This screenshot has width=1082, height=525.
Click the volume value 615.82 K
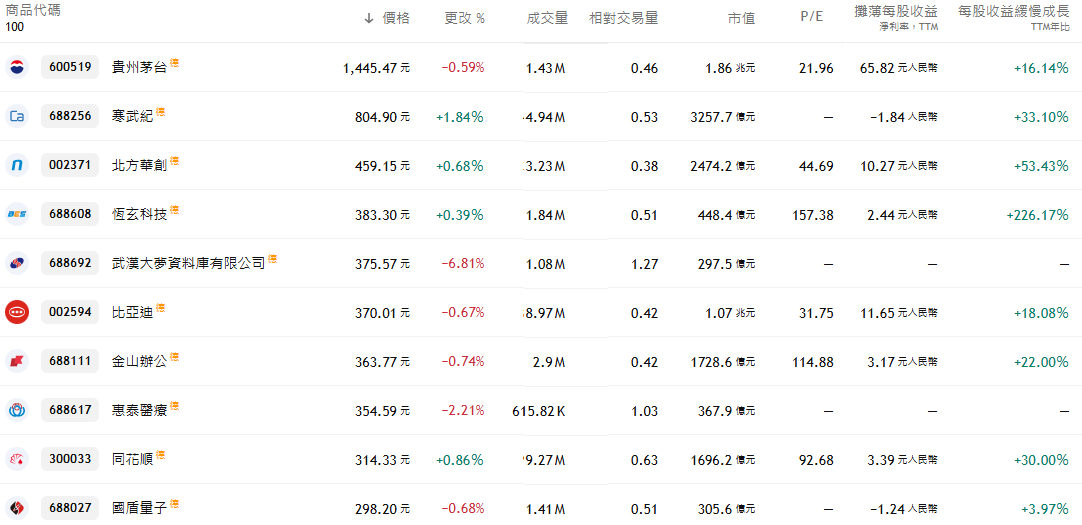[540, 410]
